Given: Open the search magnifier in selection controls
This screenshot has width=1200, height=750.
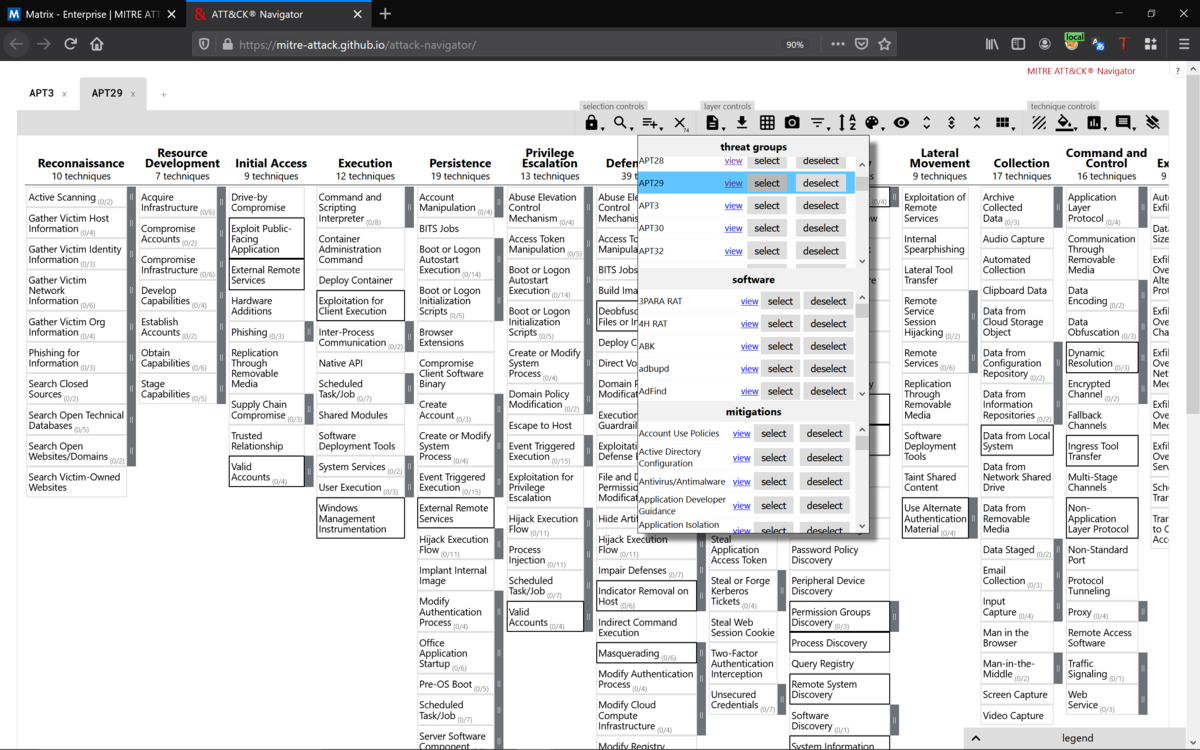Looking at the screenshot, I should coord(622,123).
